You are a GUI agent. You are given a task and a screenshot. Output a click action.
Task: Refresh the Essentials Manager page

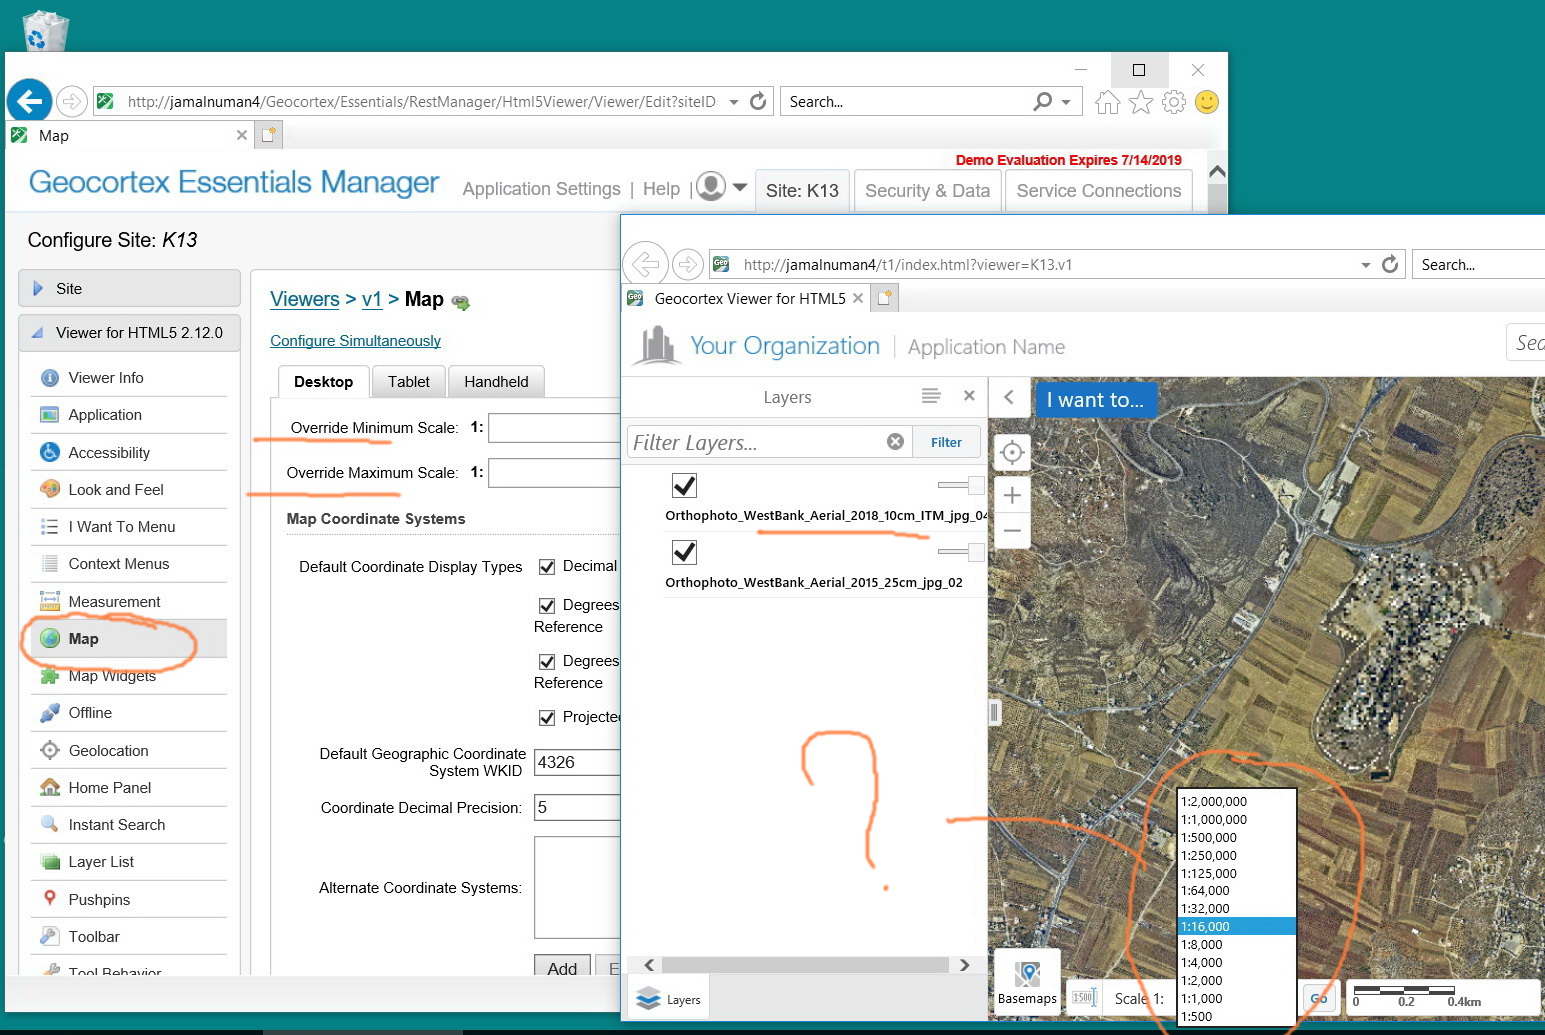[758, 101]
